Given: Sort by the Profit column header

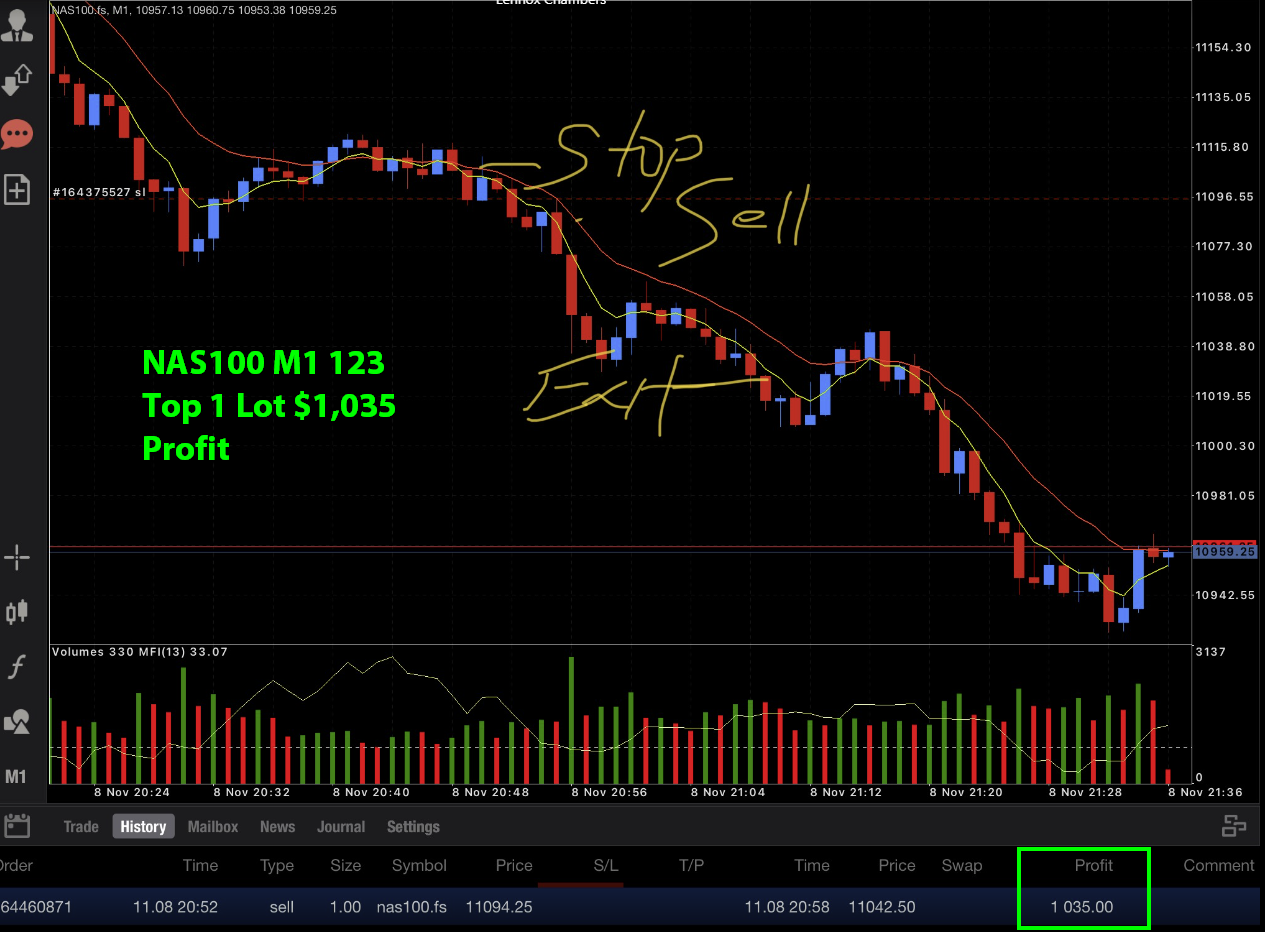Looking at the screenshot, I should tap(1093, 866).
